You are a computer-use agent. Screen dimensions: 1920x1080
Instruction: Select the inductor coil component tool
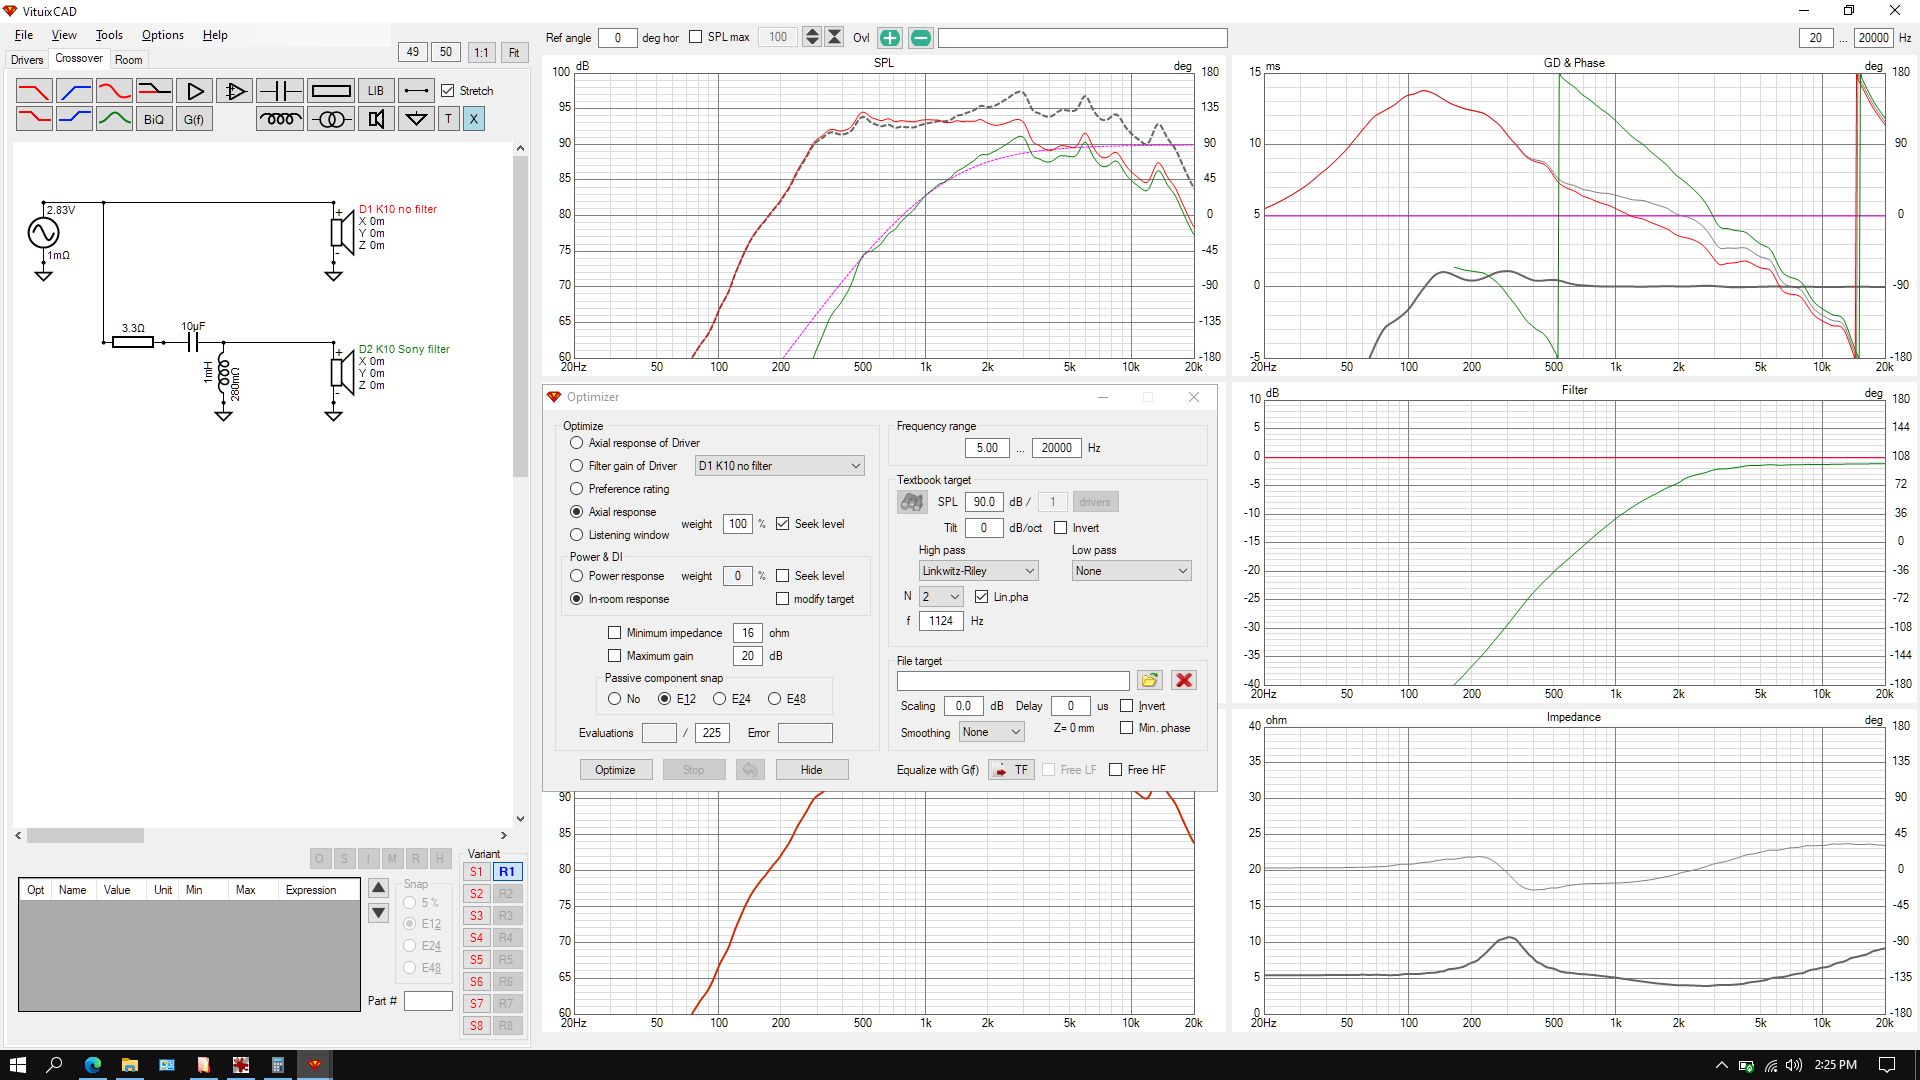[x=280, y=120]
